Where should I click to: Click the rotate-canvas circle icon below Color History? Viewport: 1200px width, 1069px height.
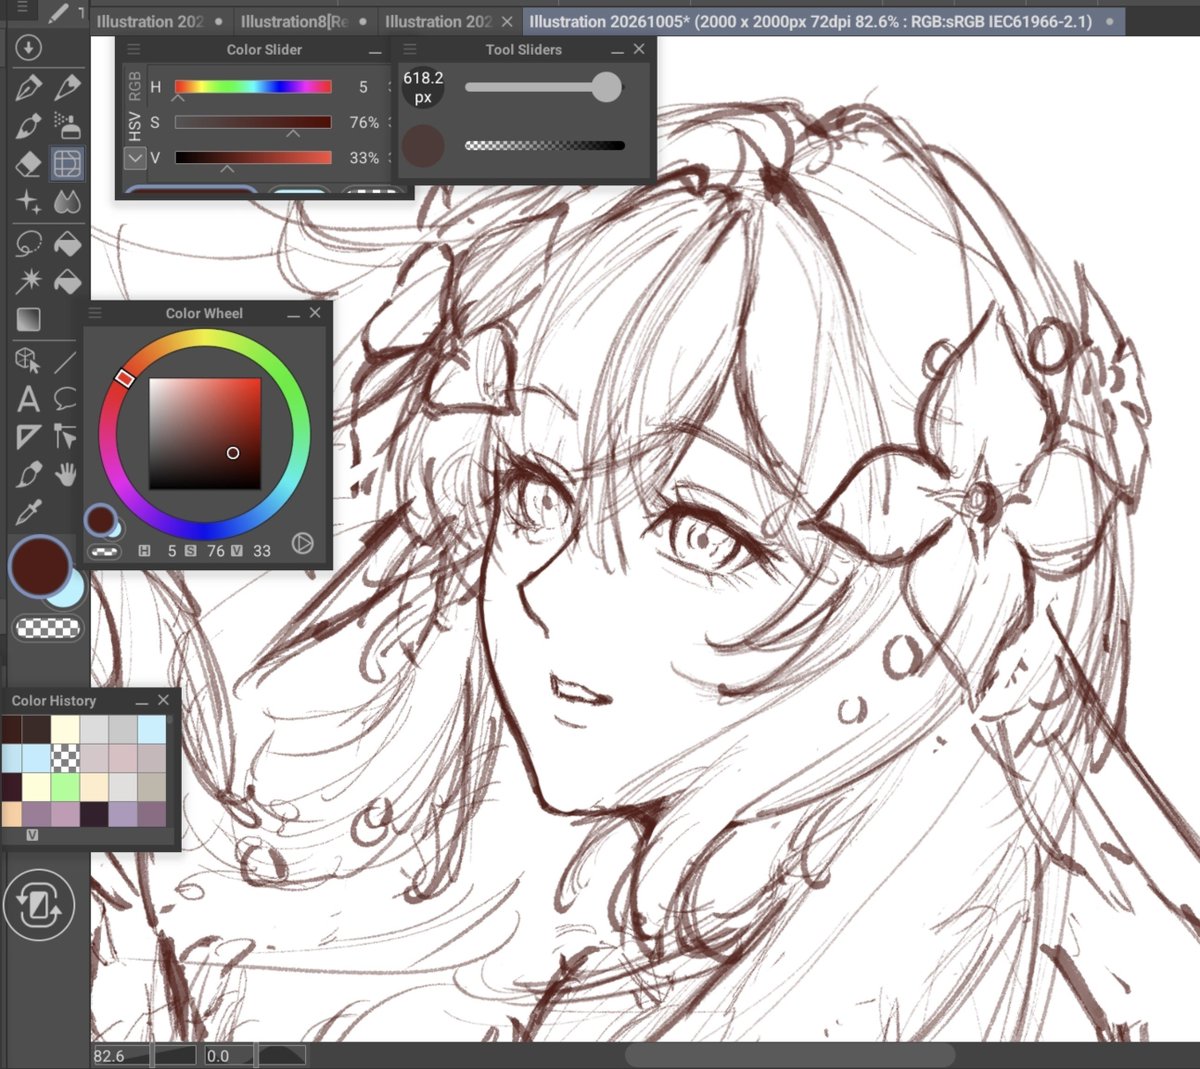39,906
